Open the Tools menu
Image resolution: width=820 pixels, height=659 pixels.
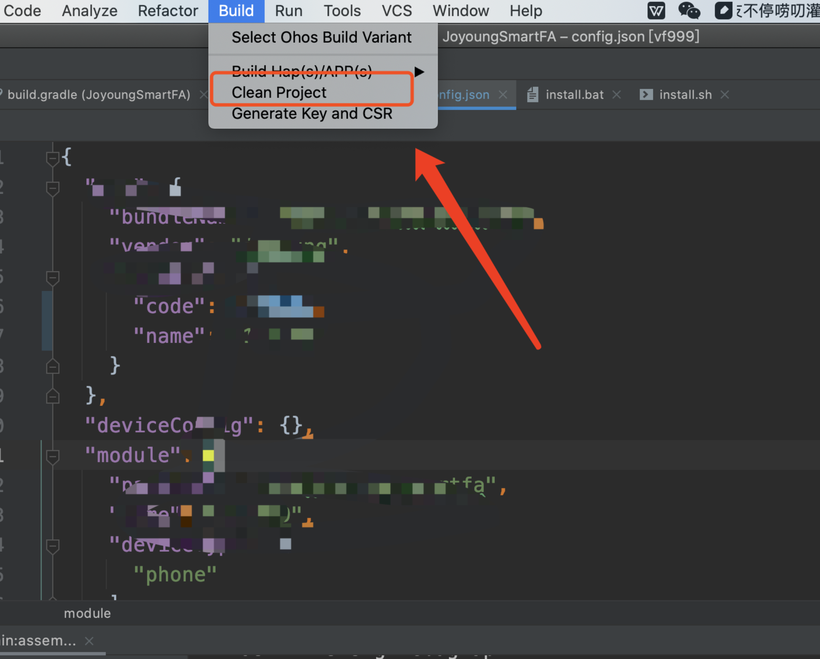342,10
